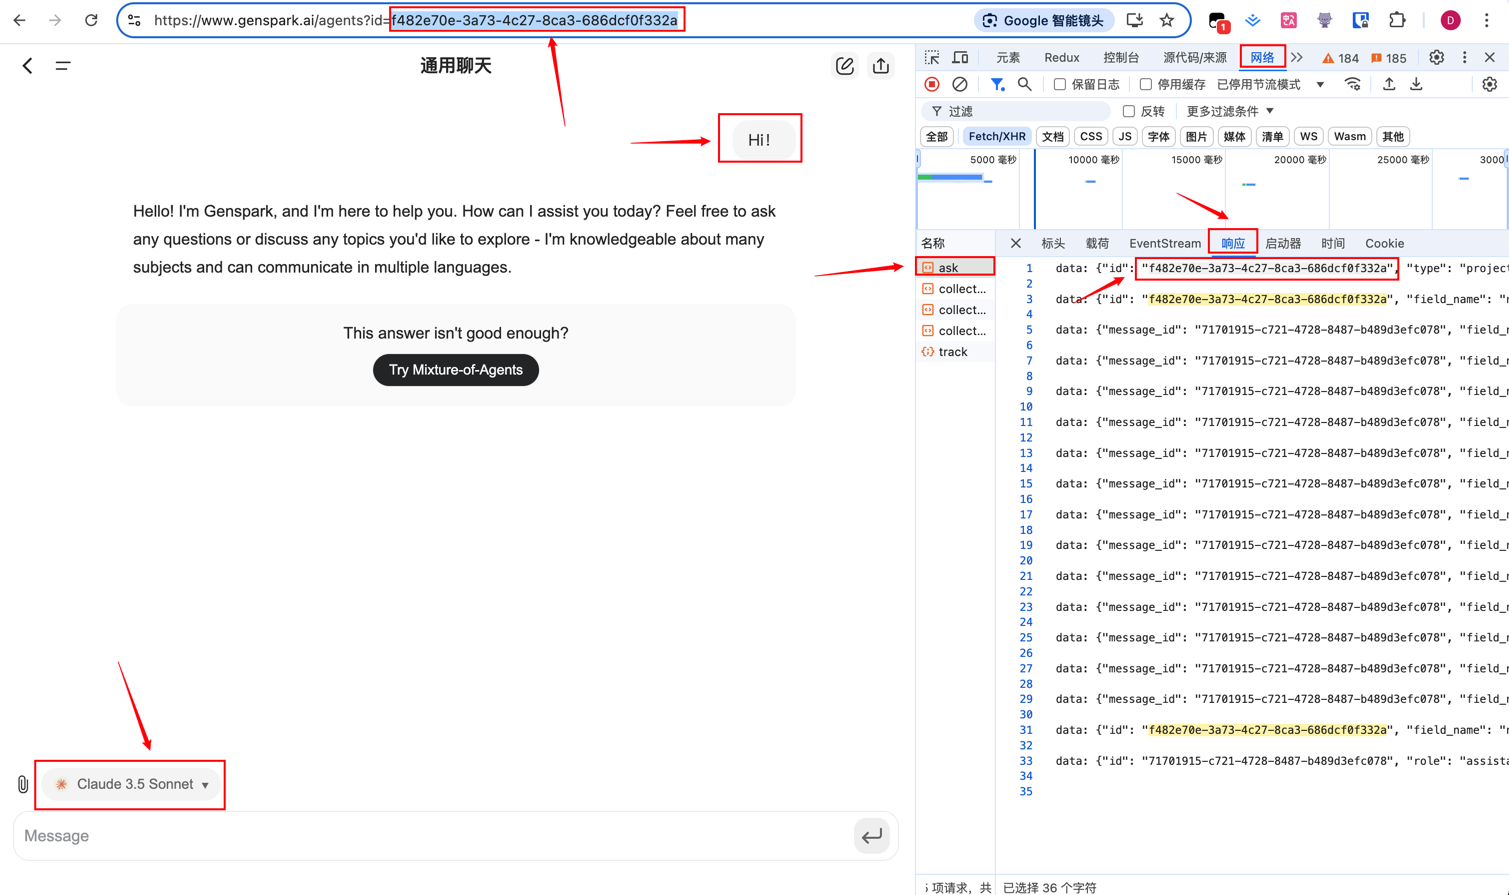Click the 185 issues indicator
The height and width of the screenshot is (895, 1509).
1388,58
